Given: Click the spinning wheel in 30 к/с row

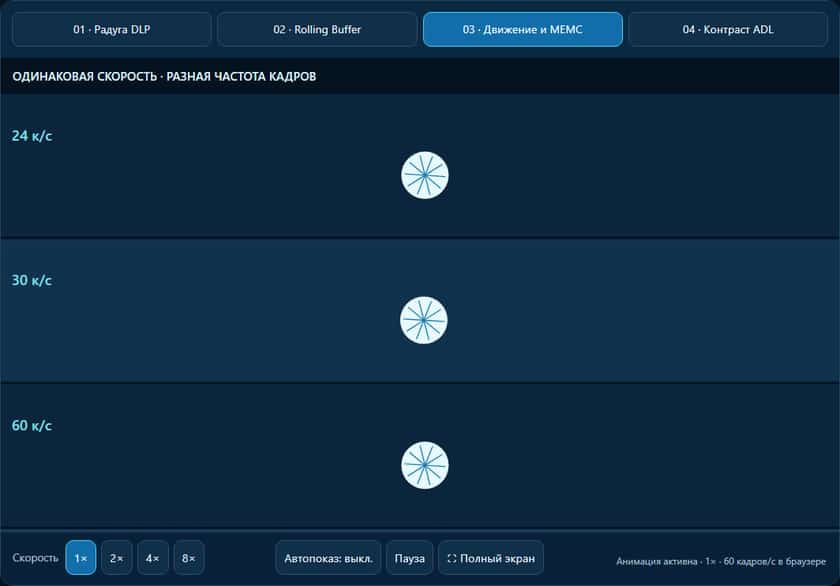Looking at the screenshot, I should 424,320.
